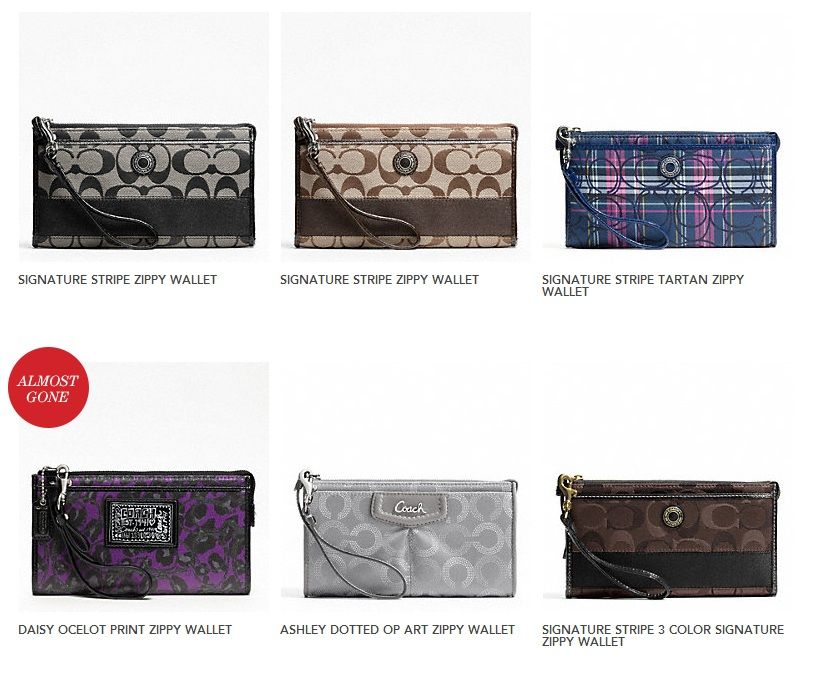The image size is (824, 675).
Task: Open the silver Ashley Dotted Op Art wallet image
Action: coord(406,487)
